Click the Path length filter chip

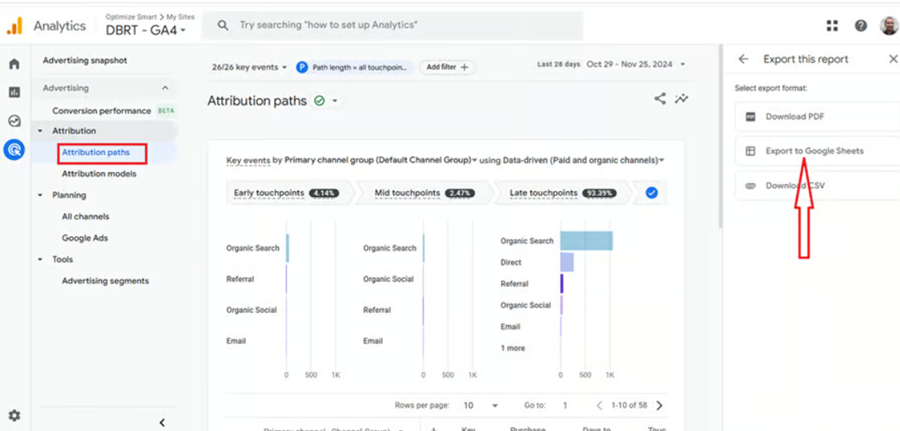pyautogui.click(x=355, y=67)
